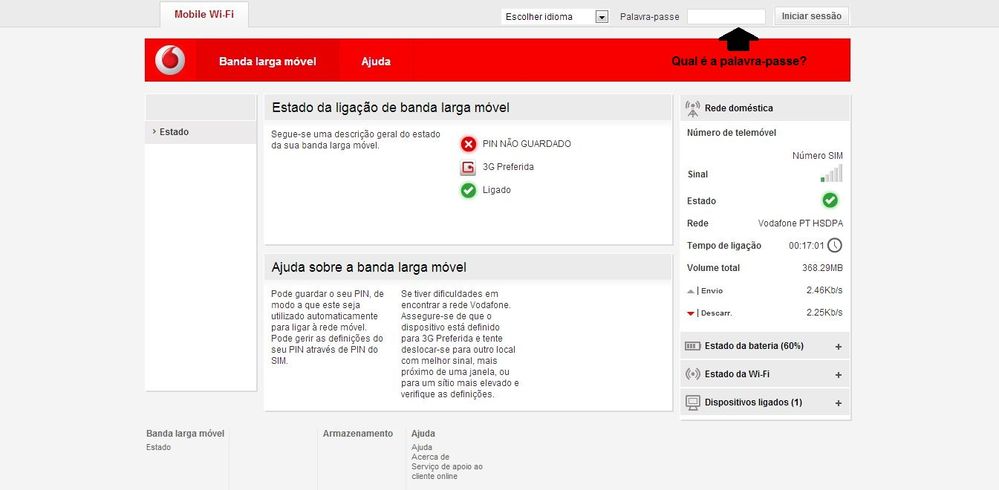
Task: Click the Iniciar sessão button
Action: pyautogui.click(x=813, y=16)
